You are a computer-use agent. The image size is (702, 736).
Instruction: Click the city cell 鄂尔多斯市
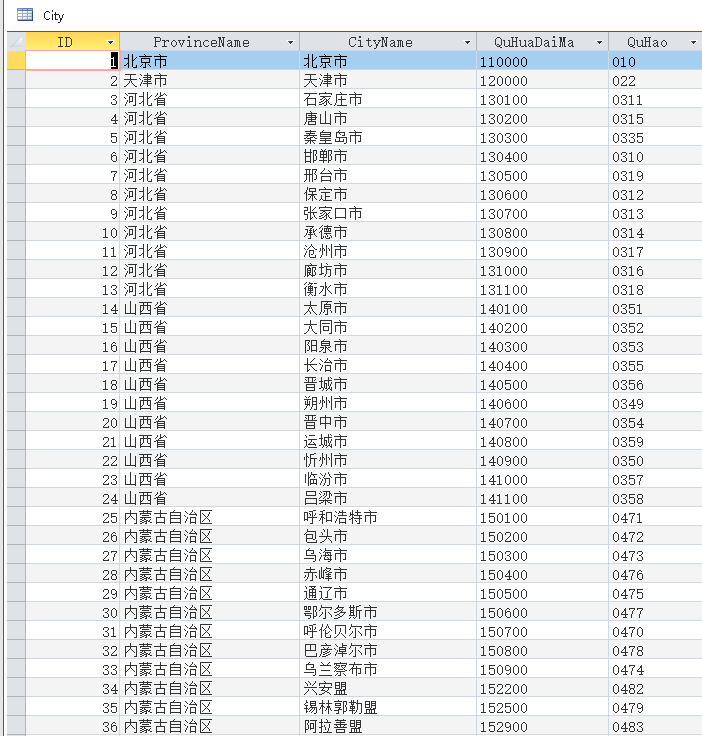pyautogui.click(x=388, y=612)
